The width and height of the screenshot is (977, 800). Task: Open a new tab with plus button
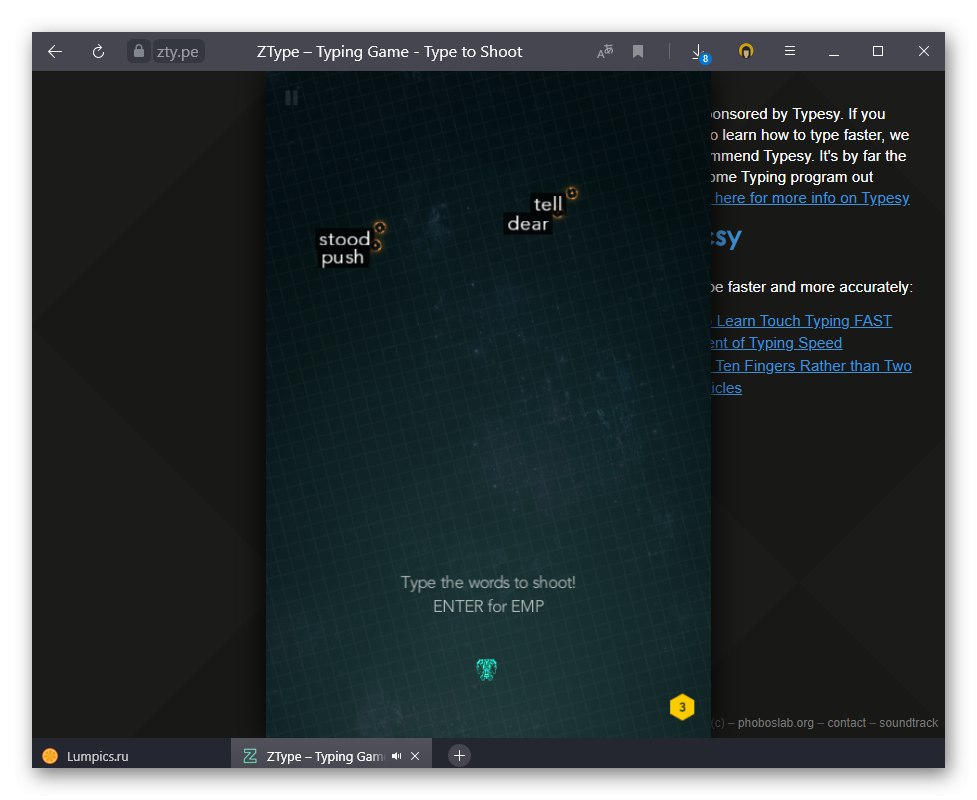[459, 756]
